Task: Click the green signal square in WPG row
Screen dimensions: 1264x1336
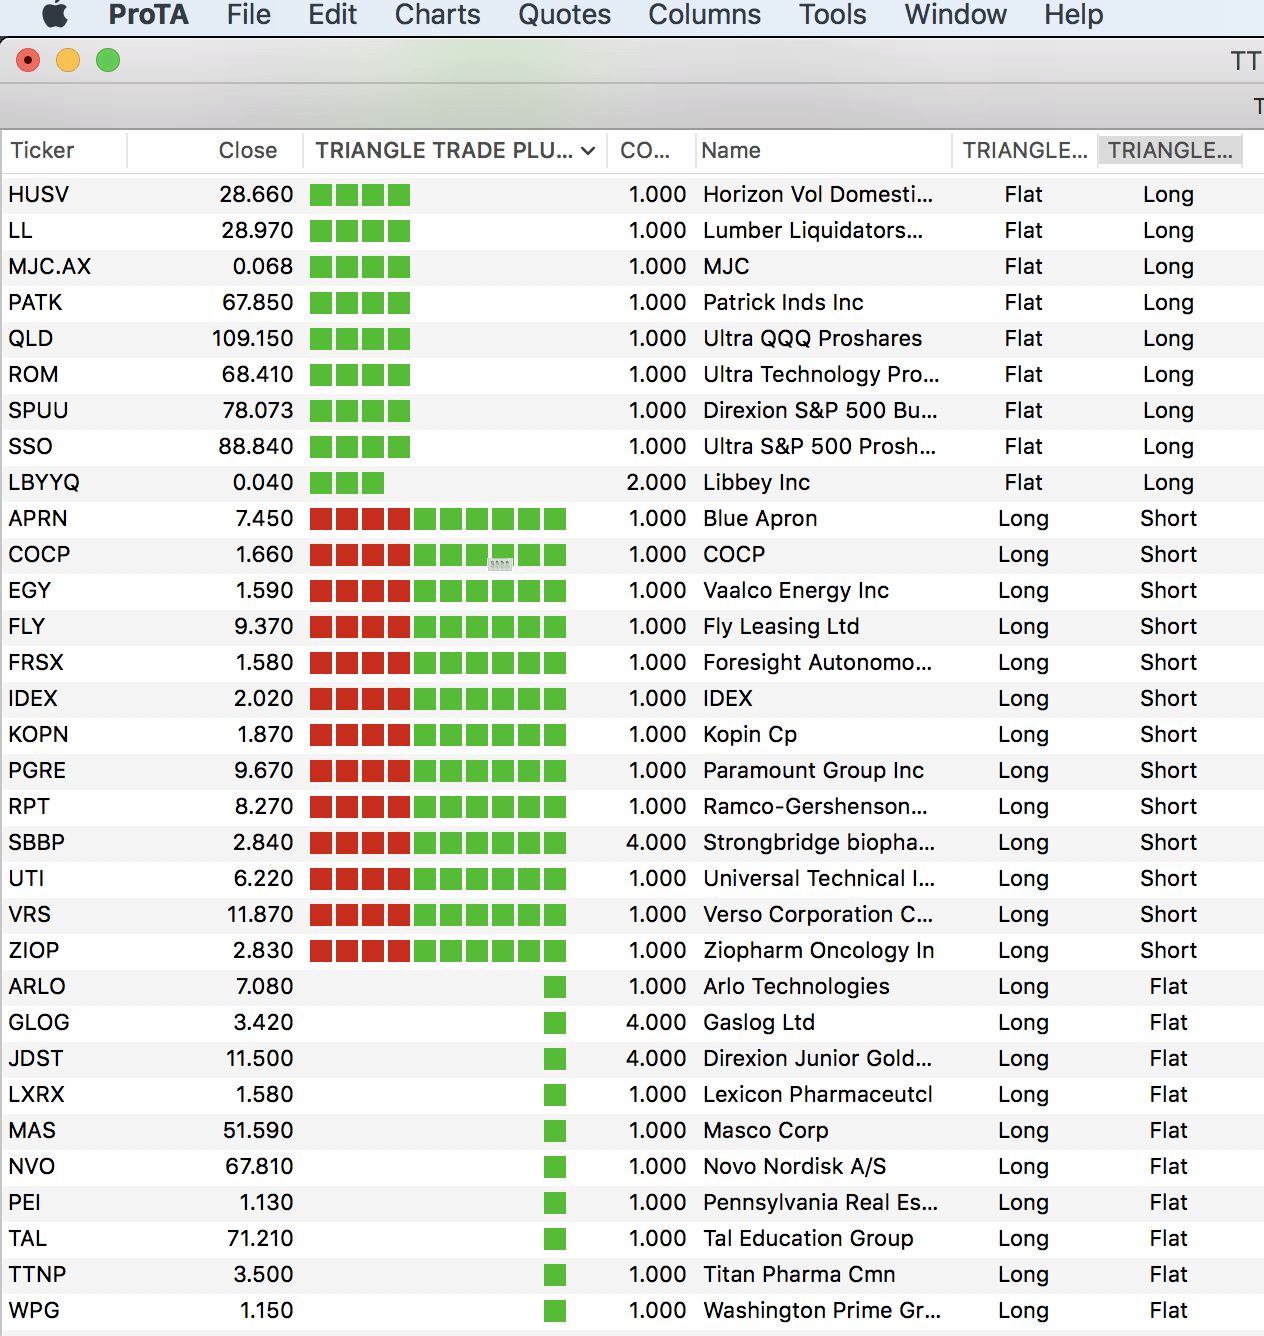Action: (555, 1311)
